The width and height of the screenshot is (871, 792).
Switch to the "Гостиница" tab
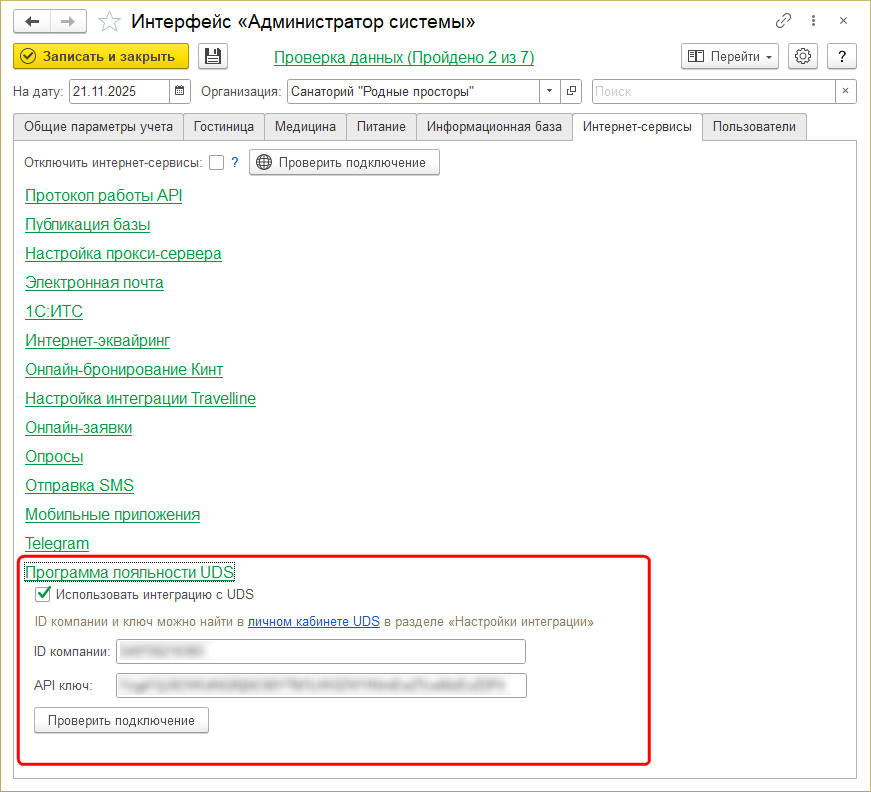(225, 127)
